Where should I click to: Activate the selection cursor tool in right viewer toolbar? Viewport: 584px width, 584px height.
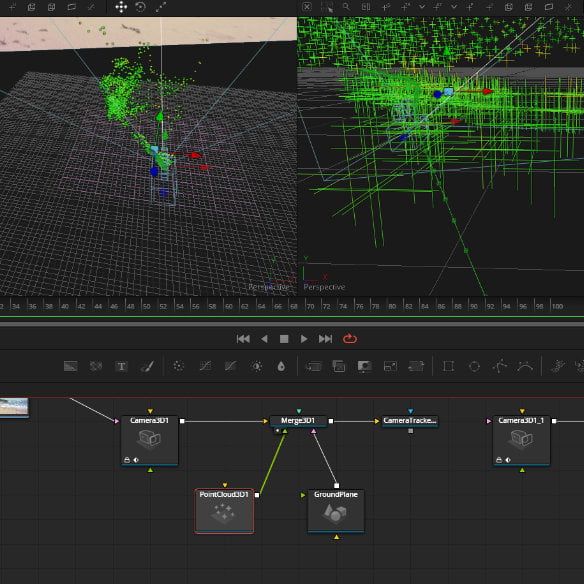327,7
